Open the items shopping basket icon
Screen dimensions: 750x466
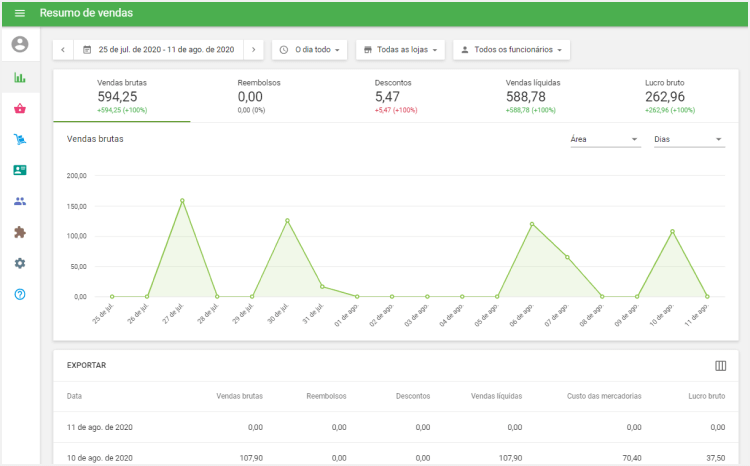(x=20, y=108)
